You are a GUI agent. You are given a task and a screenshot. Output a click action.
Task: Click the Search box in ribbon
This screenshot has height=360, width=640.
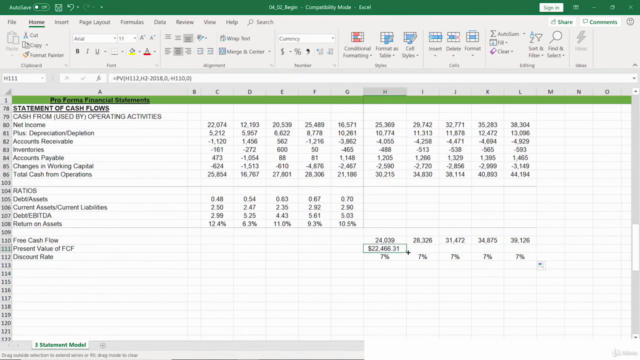260,22
